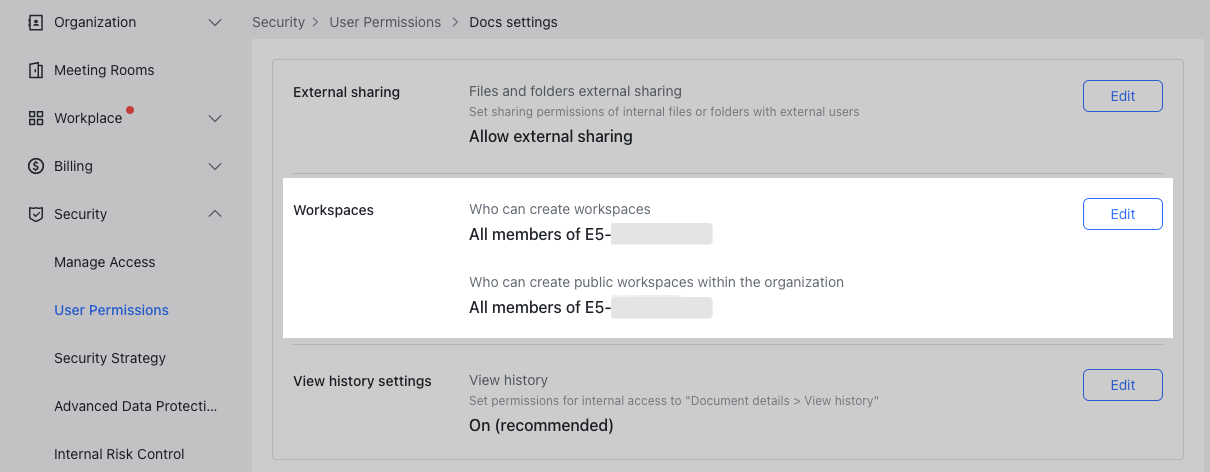Open Manage Access under Security

pos(105,262)
